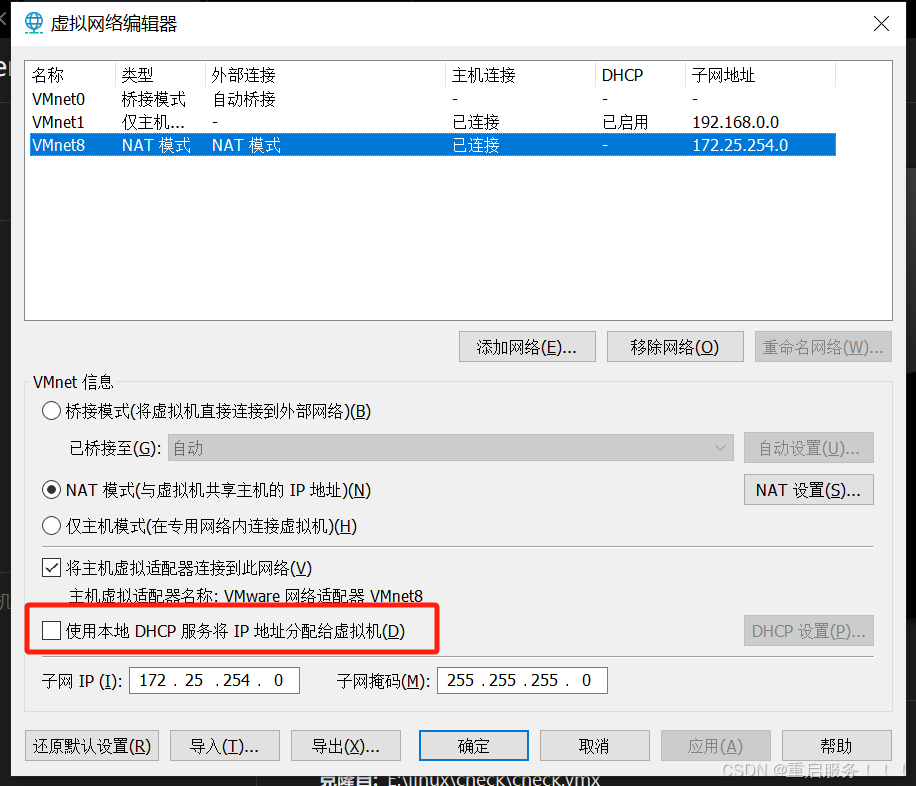
Task: Uncheck 将主机虚拟适配器连接到此网络 checkbox
Action: point(51,567)
